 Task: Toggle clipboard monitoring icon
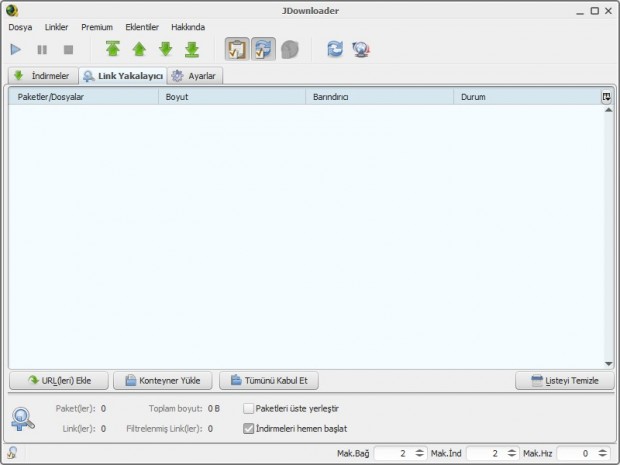[x=237, y=49]
